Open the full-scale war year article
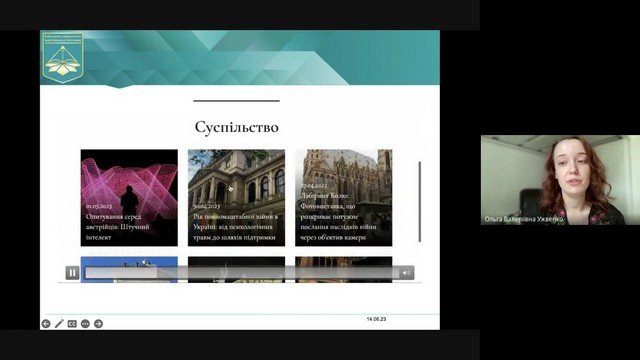The height and width of the screenshot is (360, 640). (236, 198)
